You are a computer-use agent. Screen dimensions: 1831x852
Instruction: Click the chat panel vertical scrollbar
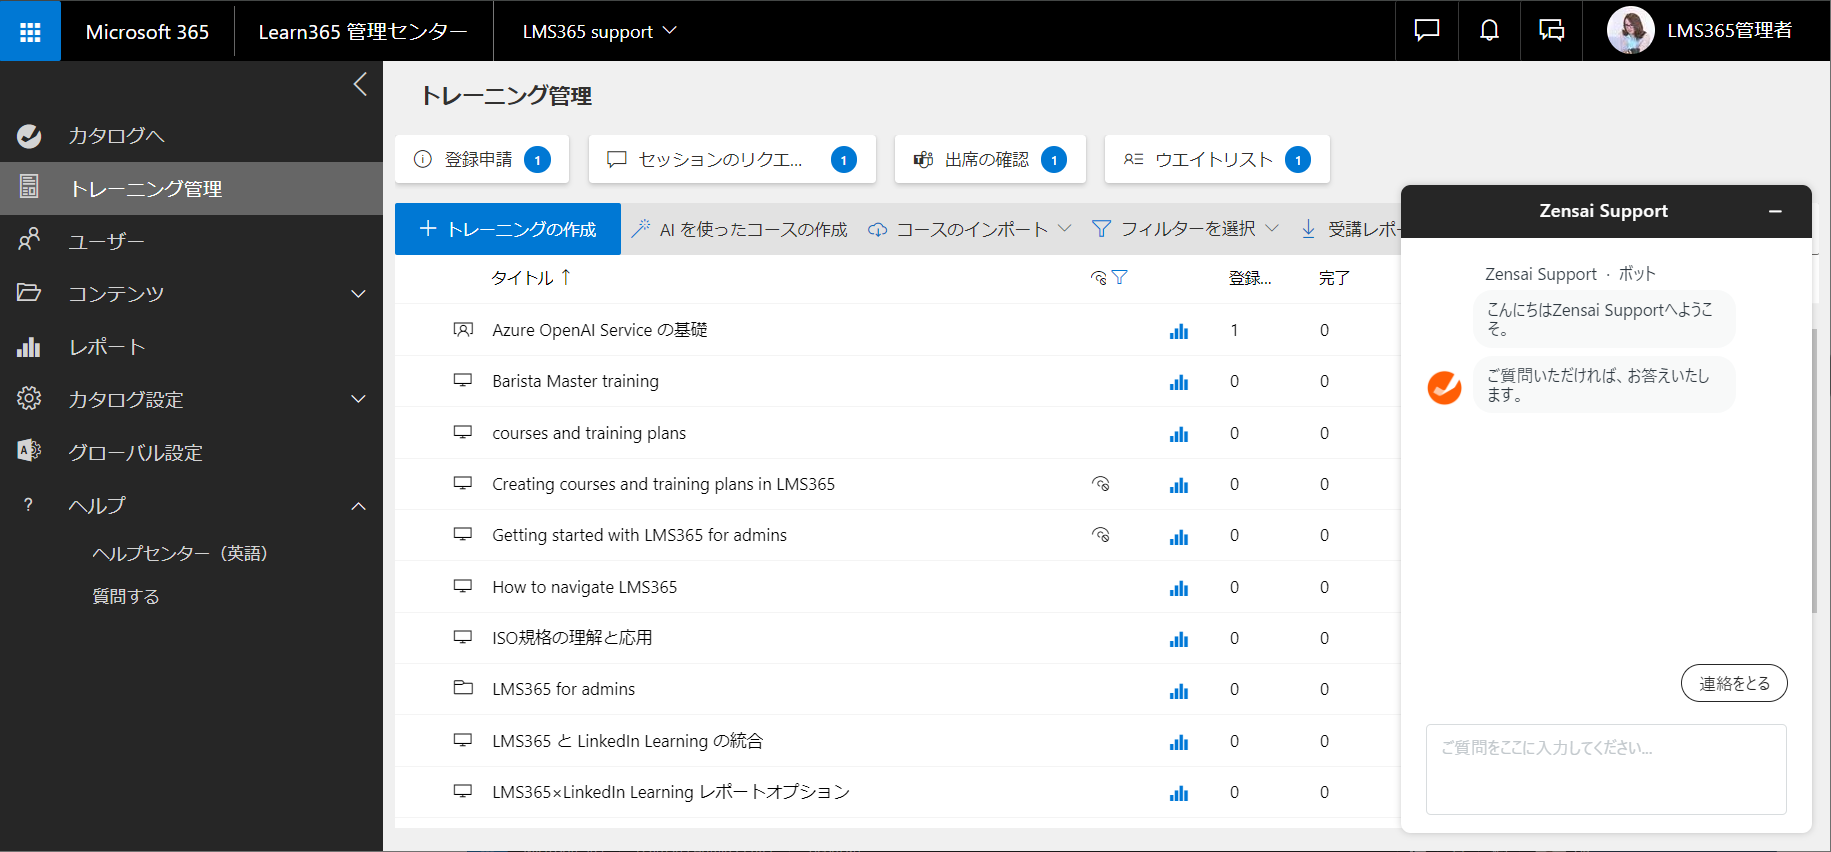pos(1815,470)
